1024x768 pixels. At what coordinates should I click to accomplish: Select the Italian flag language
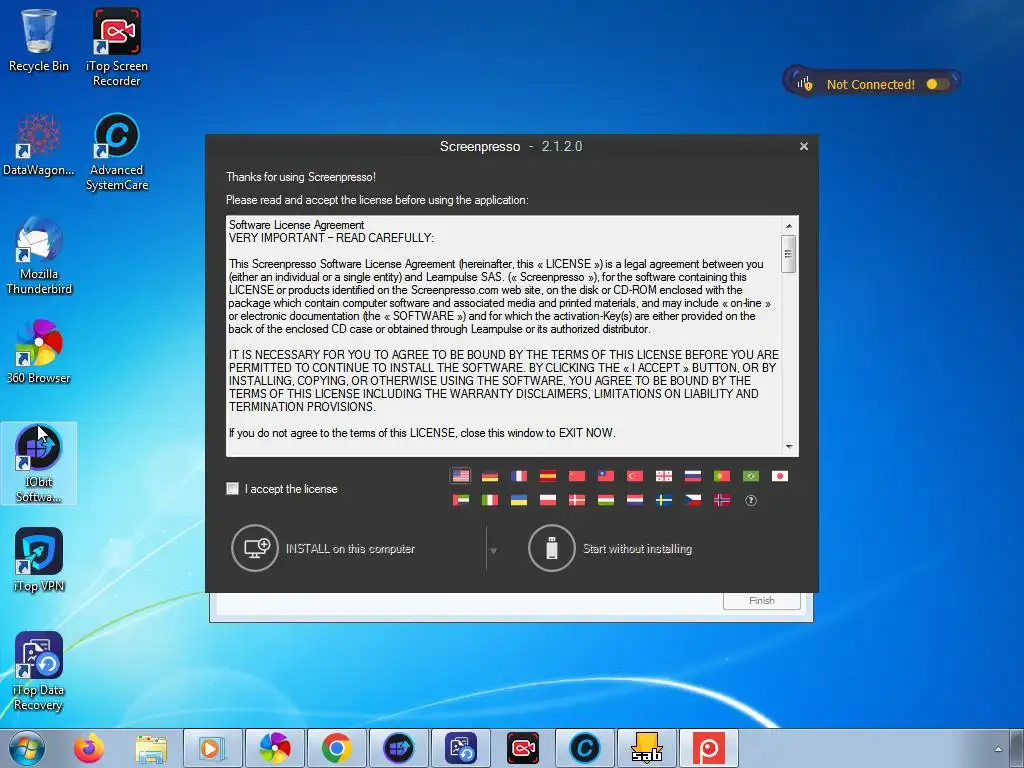coord(490,500)
